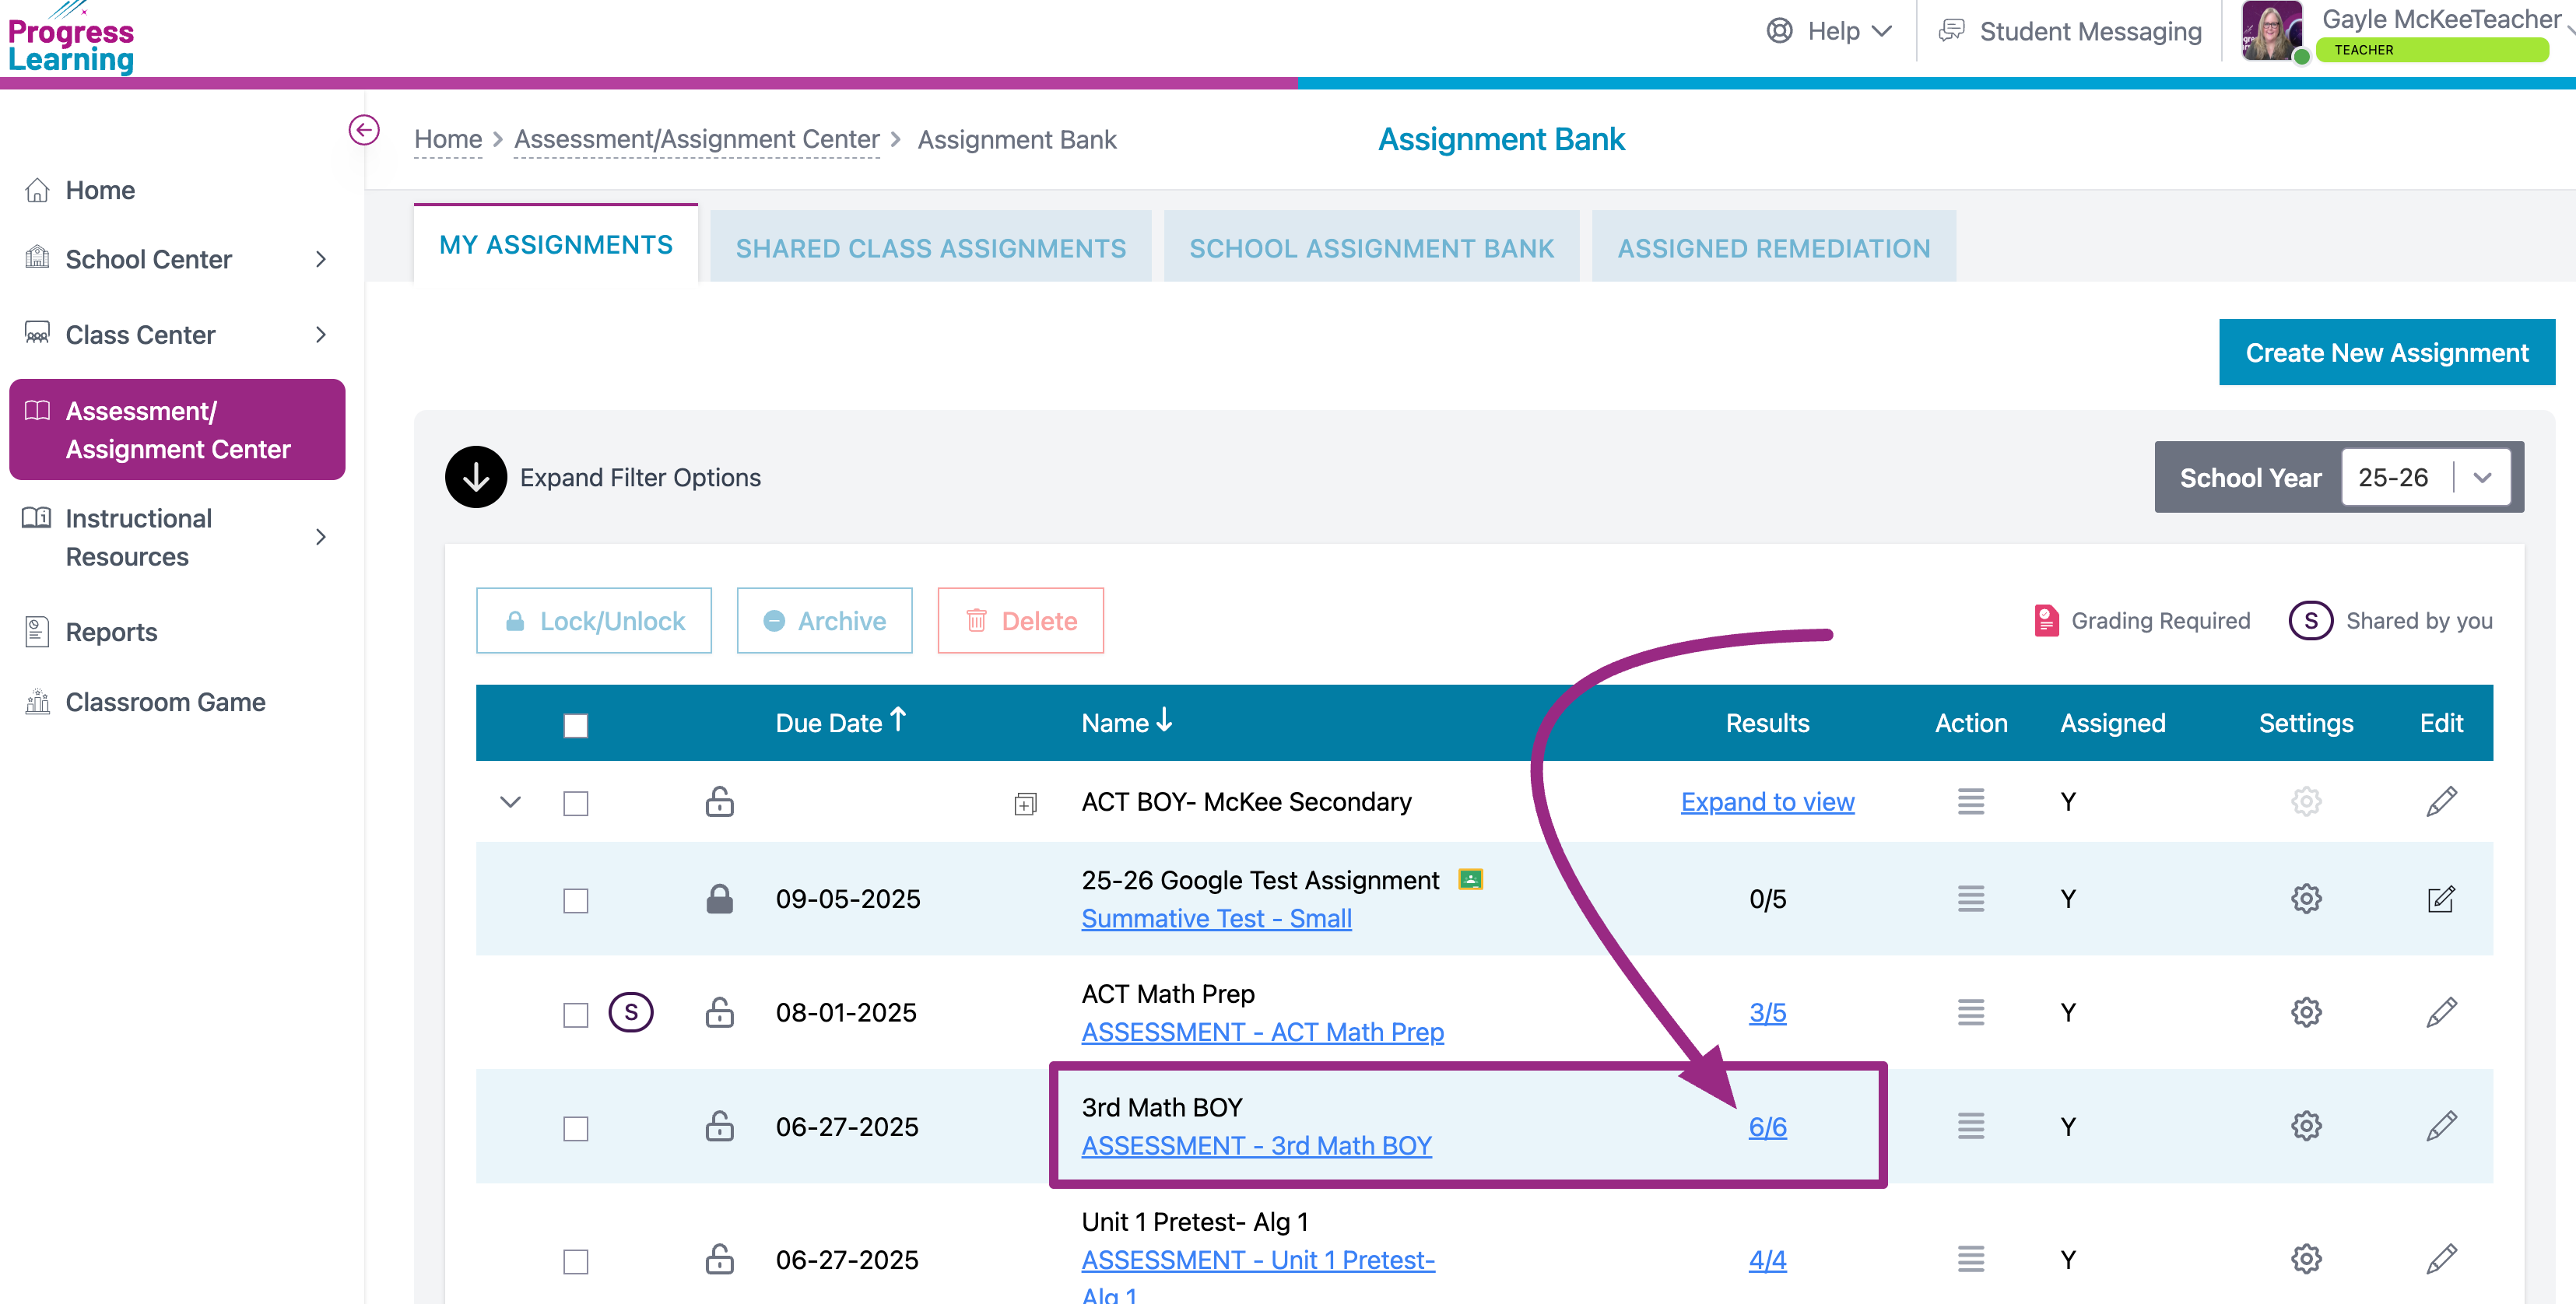This screenshot has height=1304, width=2576.
Task: Edit ACT BOY- McKee Secondary with pencil icon
Action: tap(2441, 801)
